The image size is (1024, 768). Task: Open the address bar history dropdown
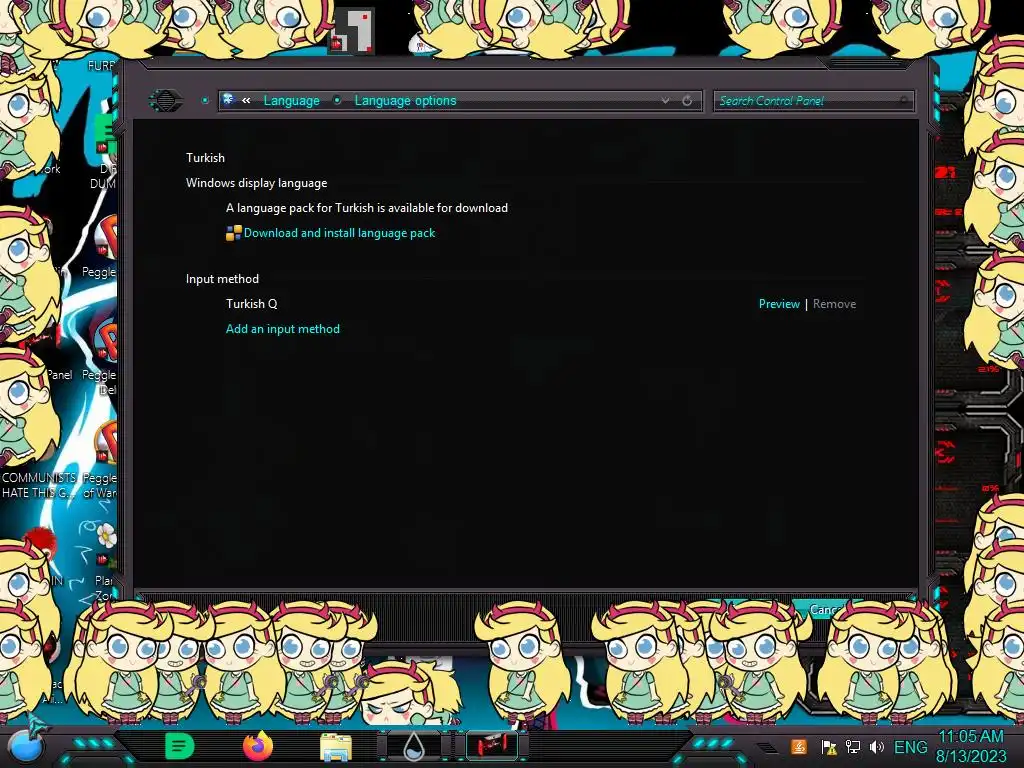[x=665, y=101]
